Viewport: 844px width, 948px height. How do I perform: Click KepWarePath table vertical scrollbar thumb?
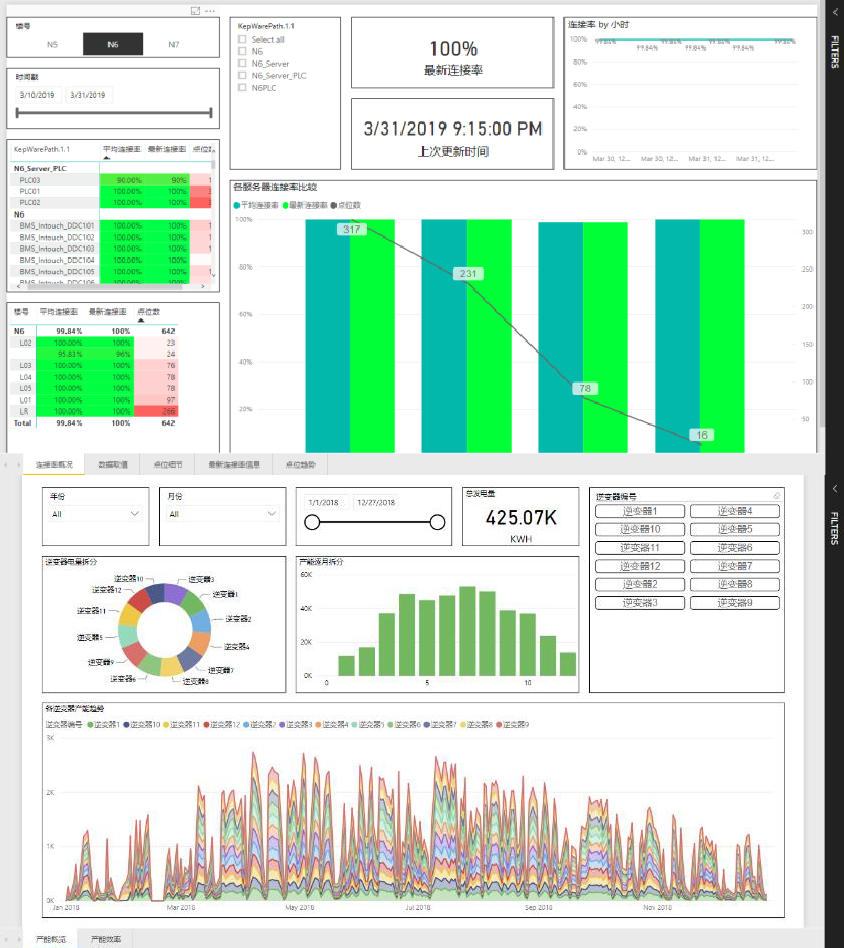(213, 162)
